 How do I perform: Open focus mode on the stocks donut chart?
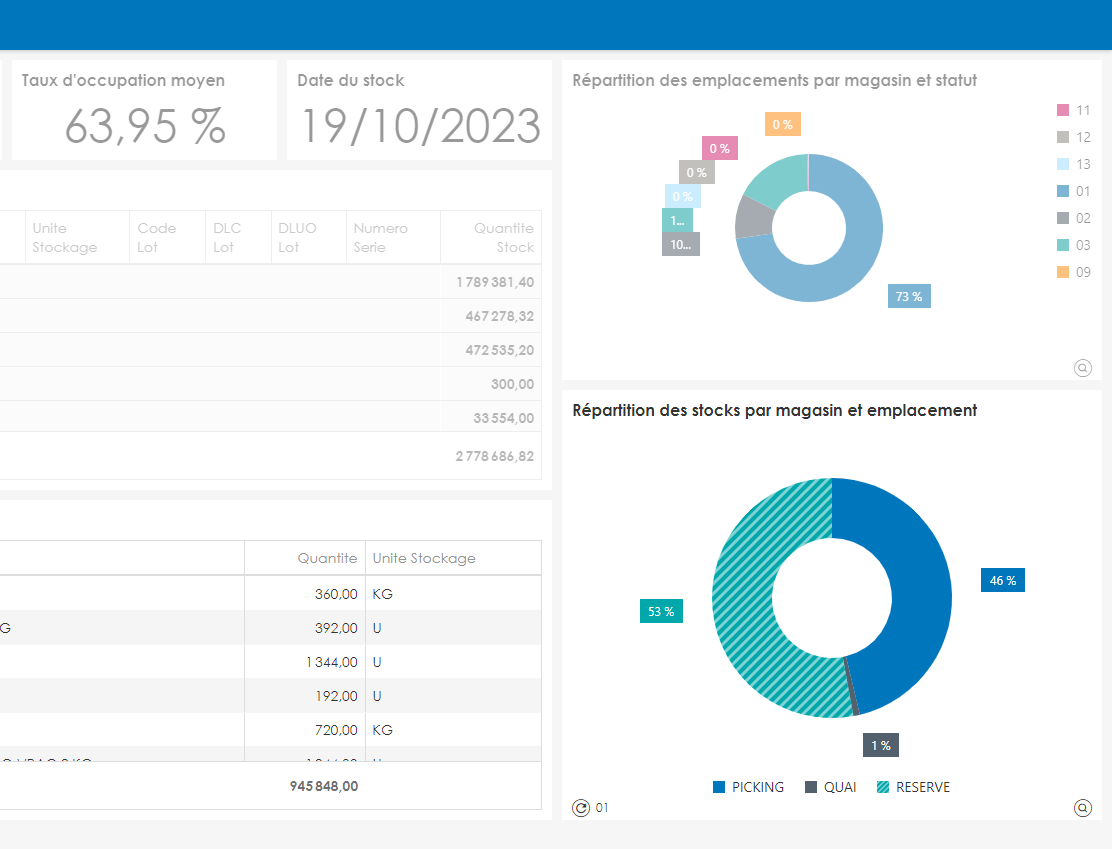coord(1082,807)
